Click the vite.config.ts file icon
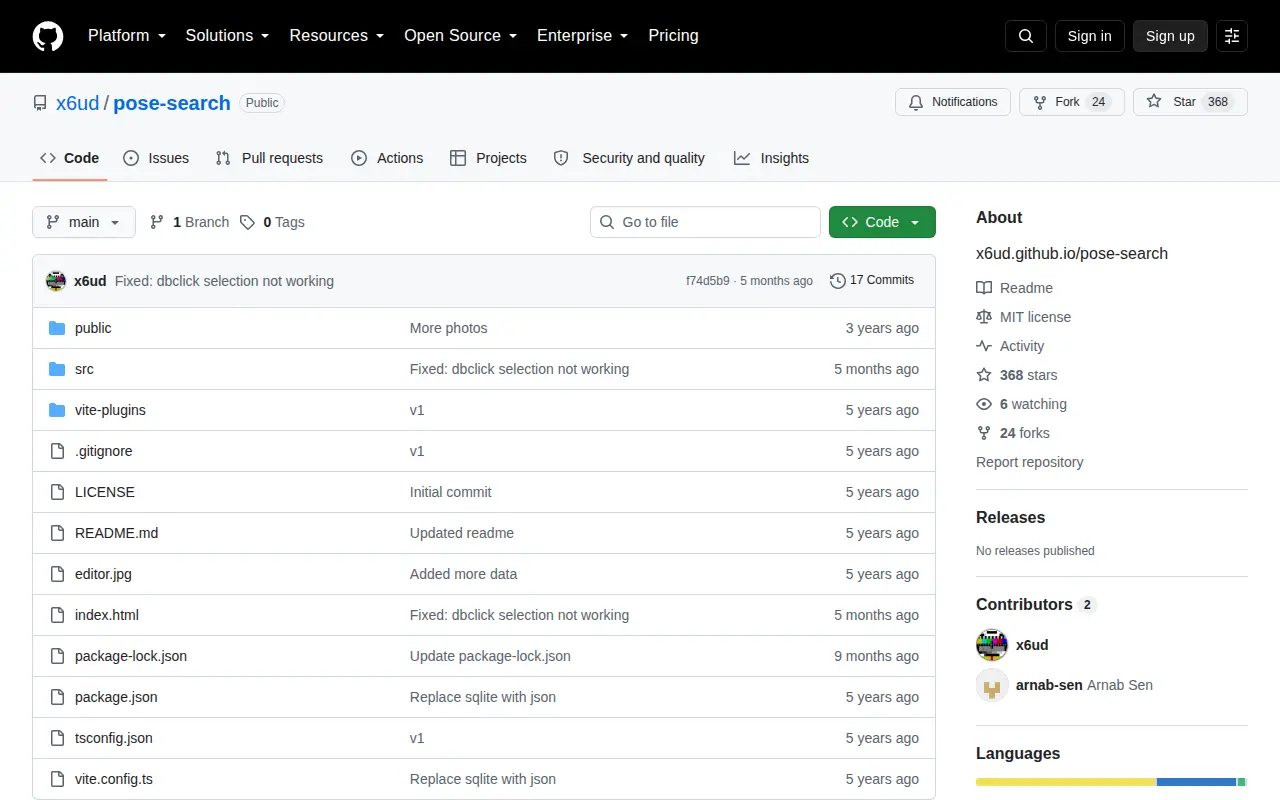This screenshot has width=1280, height=800. pos(57,779)
